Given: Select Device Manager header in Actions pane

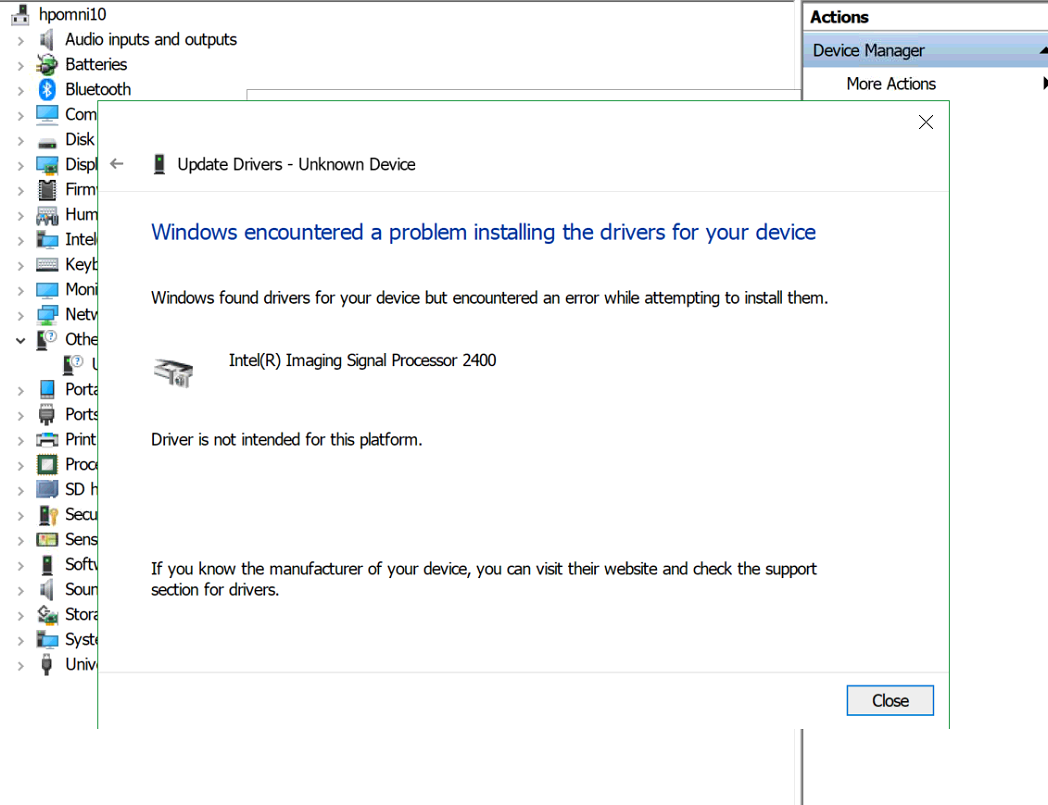Looking at the screenshot, I should [868, 50].
